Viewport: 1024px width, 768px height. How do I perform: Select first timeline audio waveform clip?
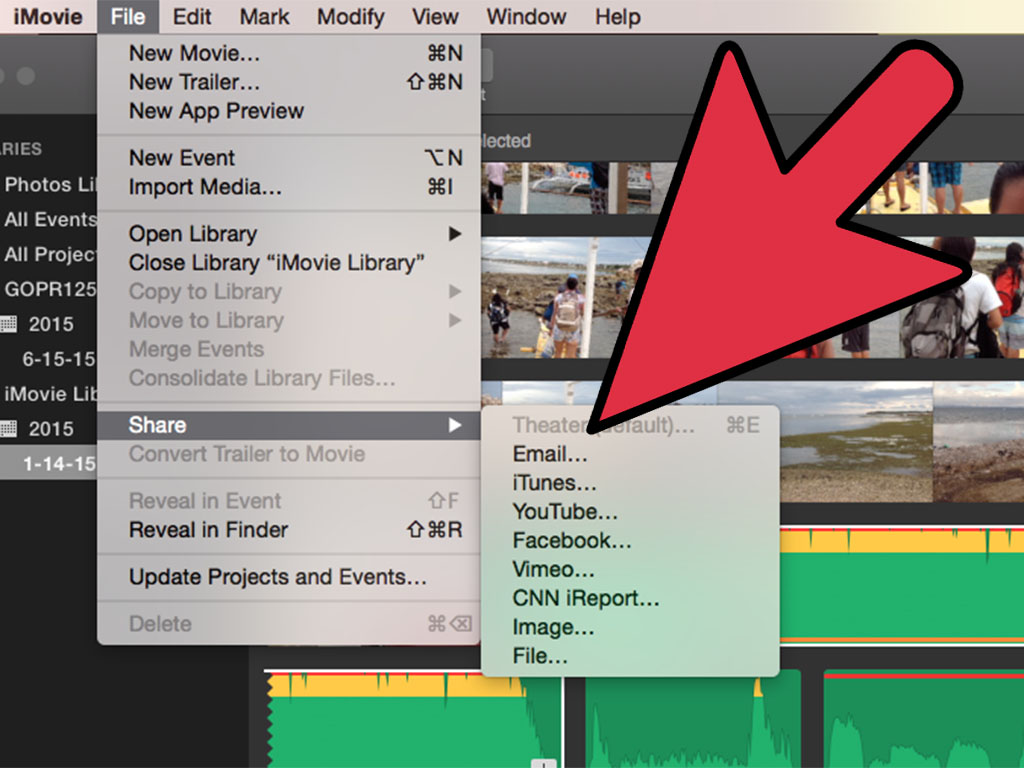pos(413,720)
